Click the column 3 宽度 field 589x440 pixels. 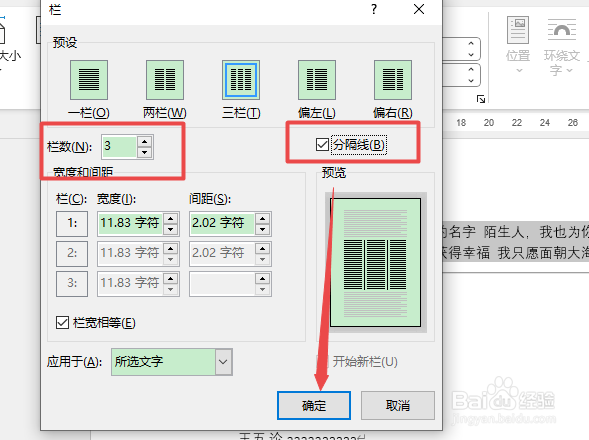(x=130, y=284)
